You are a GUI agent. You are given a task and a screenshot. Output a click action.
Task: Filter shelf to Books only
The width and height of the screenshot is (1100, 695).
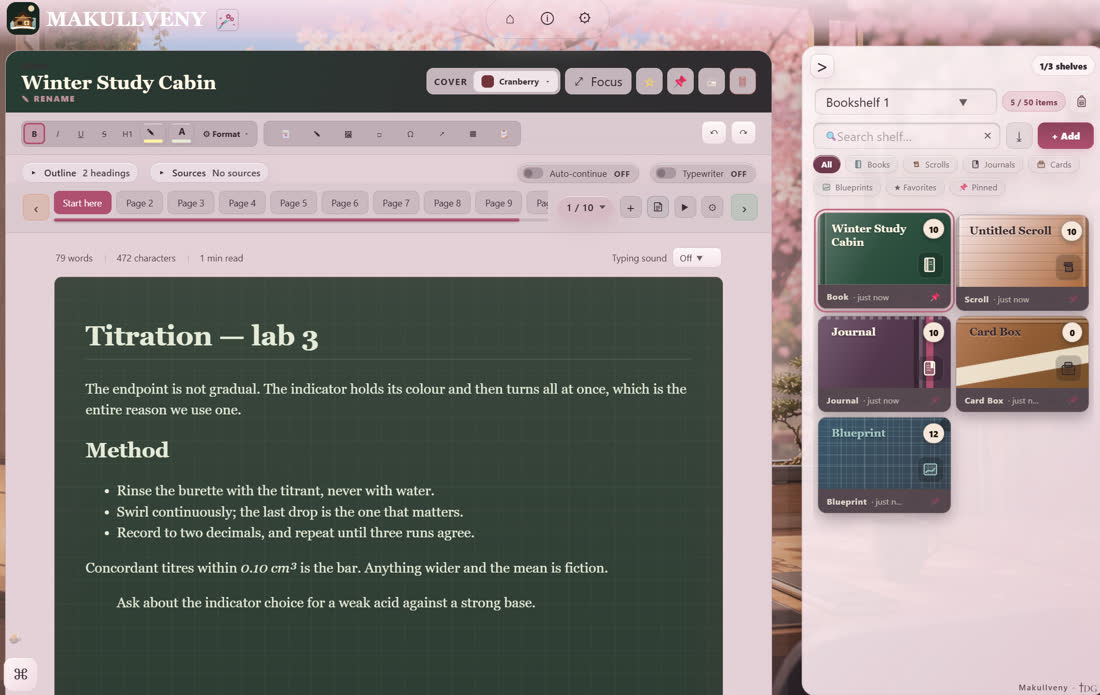(872, 165)
